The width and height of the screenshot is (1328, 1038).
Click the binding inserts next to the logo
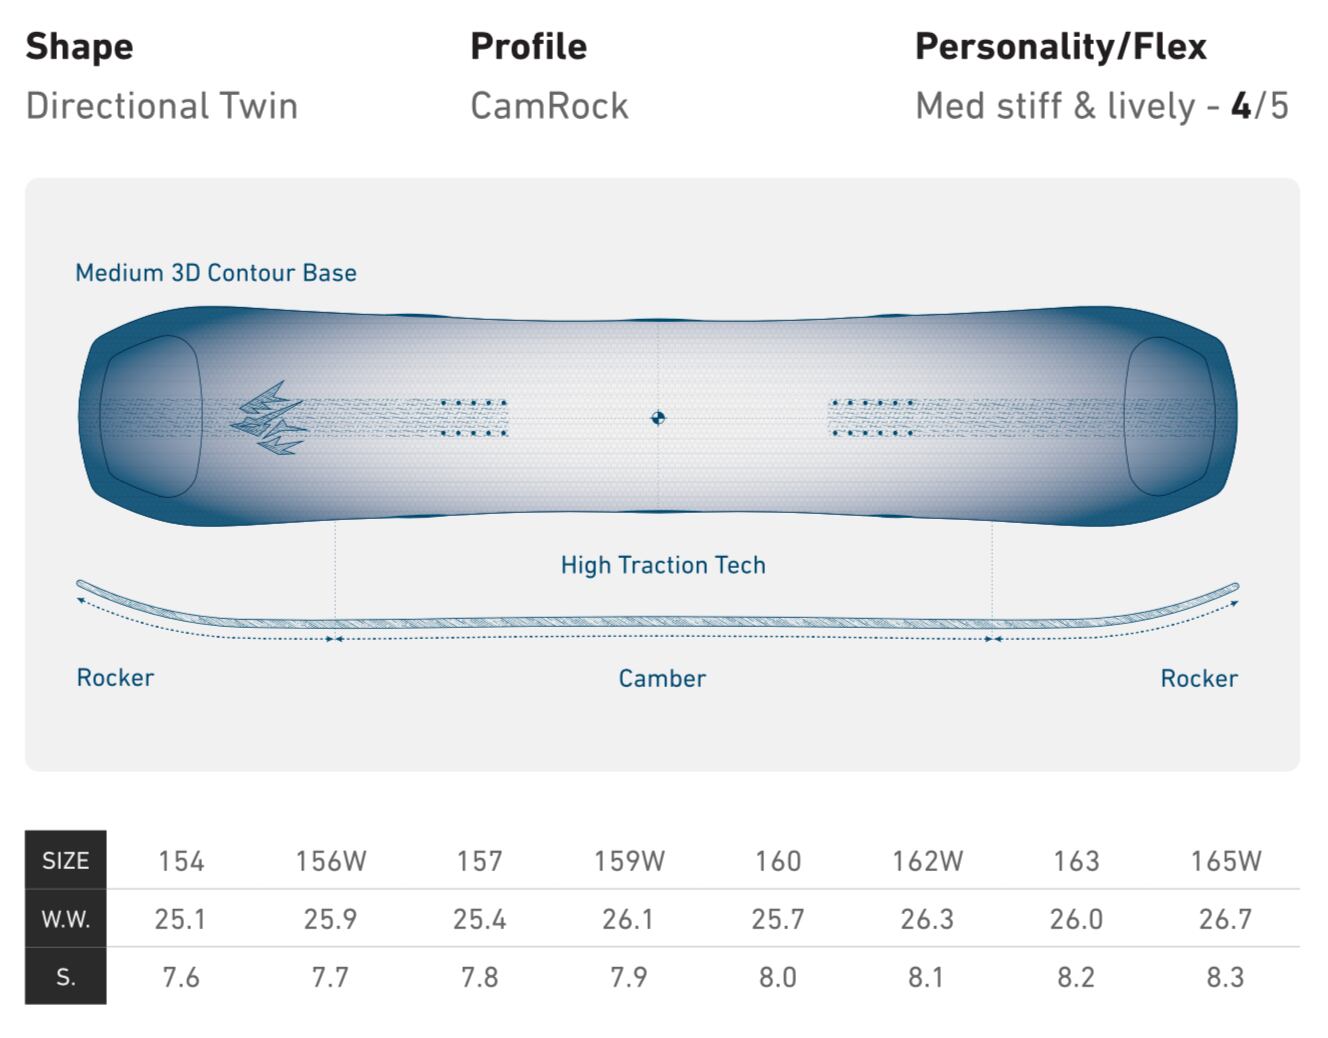click(x=474, y=418)
